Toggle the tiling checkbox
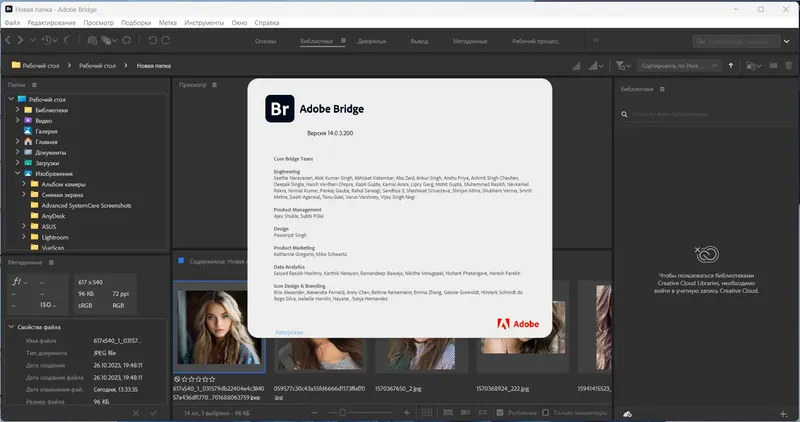This screenshot has height=422, width=800. click(x=500, y=412)
